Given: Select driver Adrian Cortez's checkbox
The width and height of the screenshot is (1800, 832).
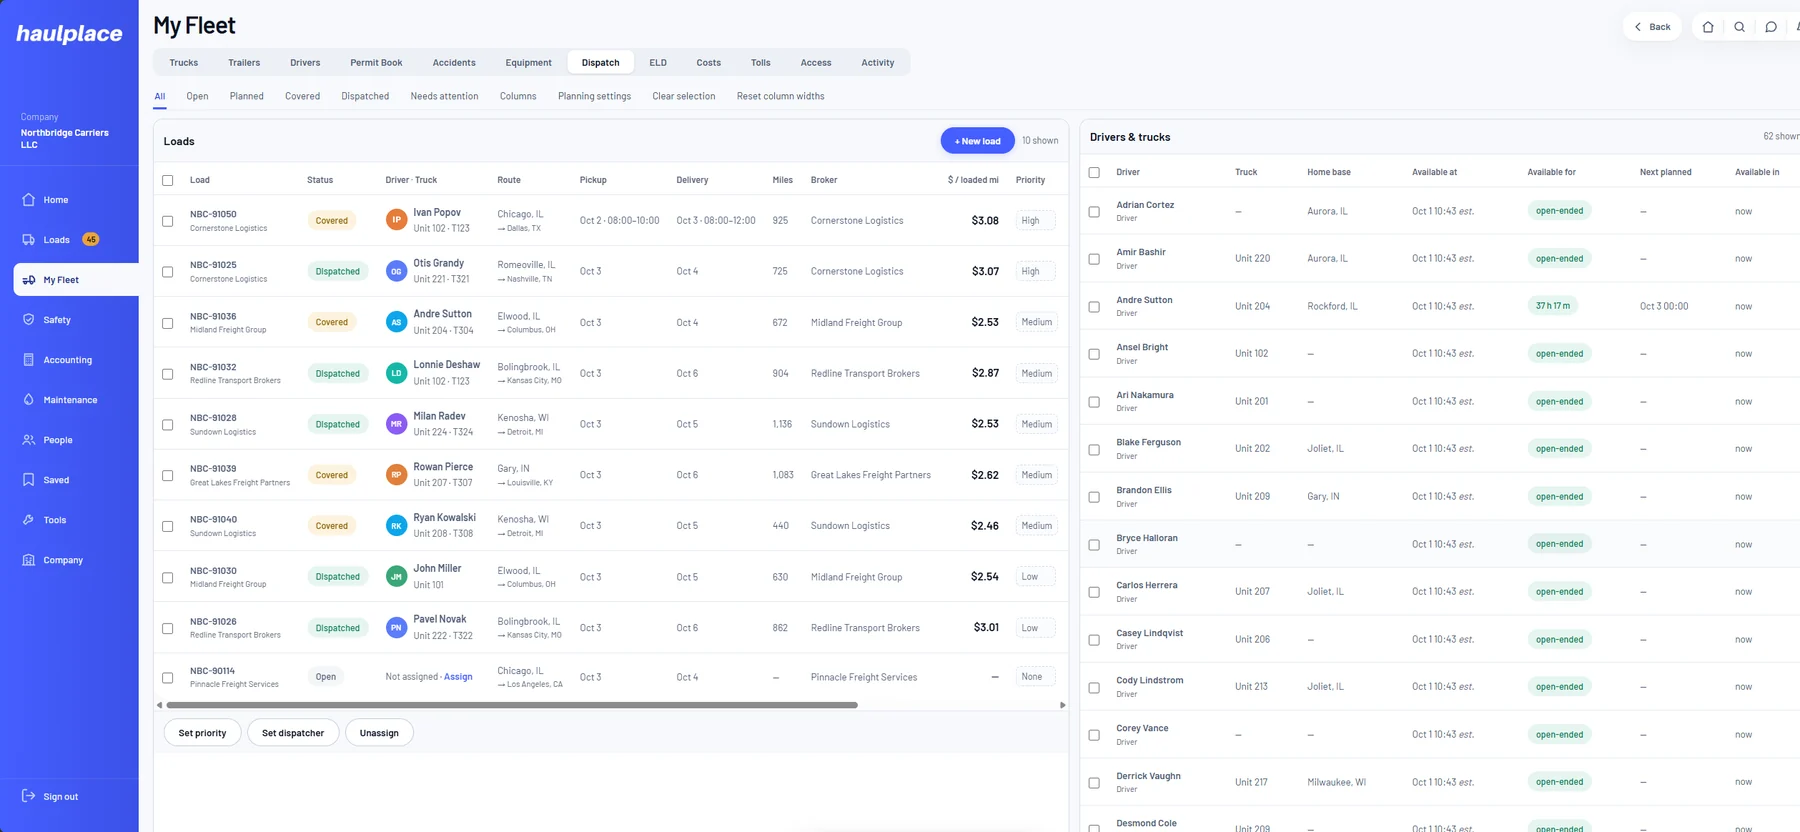Looking at the screenshot, I should pos(1094,212).
